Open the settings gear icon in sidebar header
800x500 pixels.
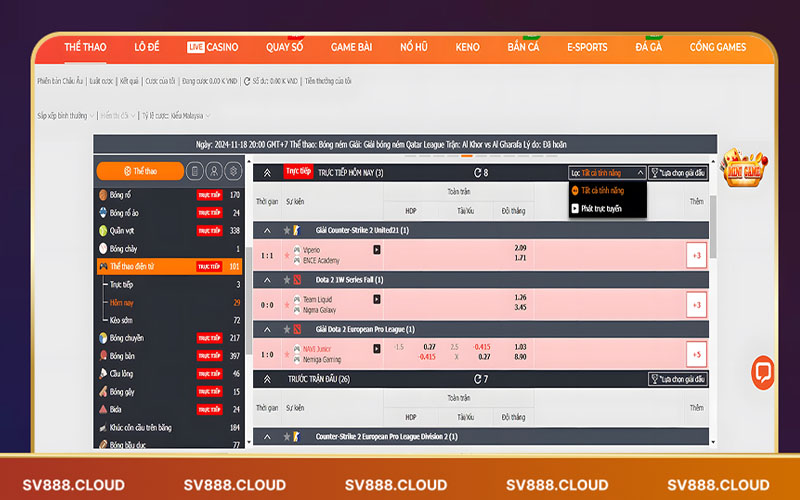(x=233, y=171)
